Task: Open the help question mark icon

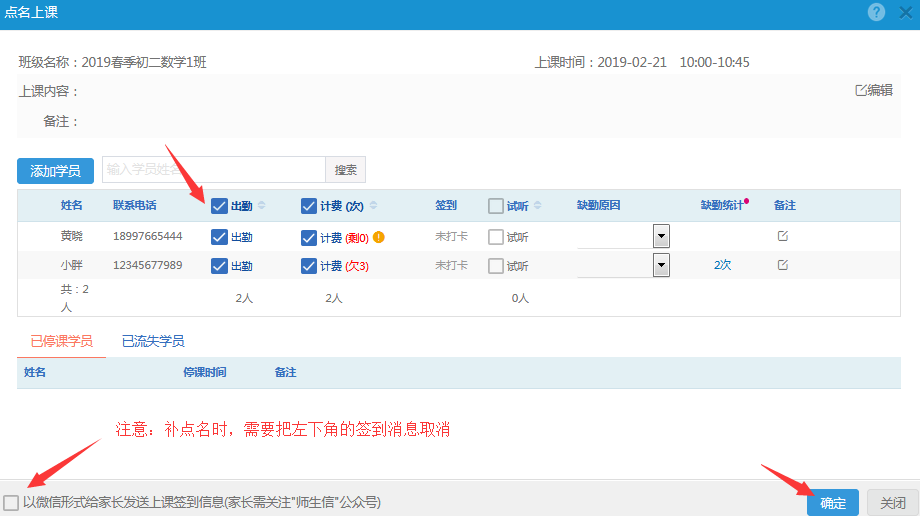Action: coord(876,12)
